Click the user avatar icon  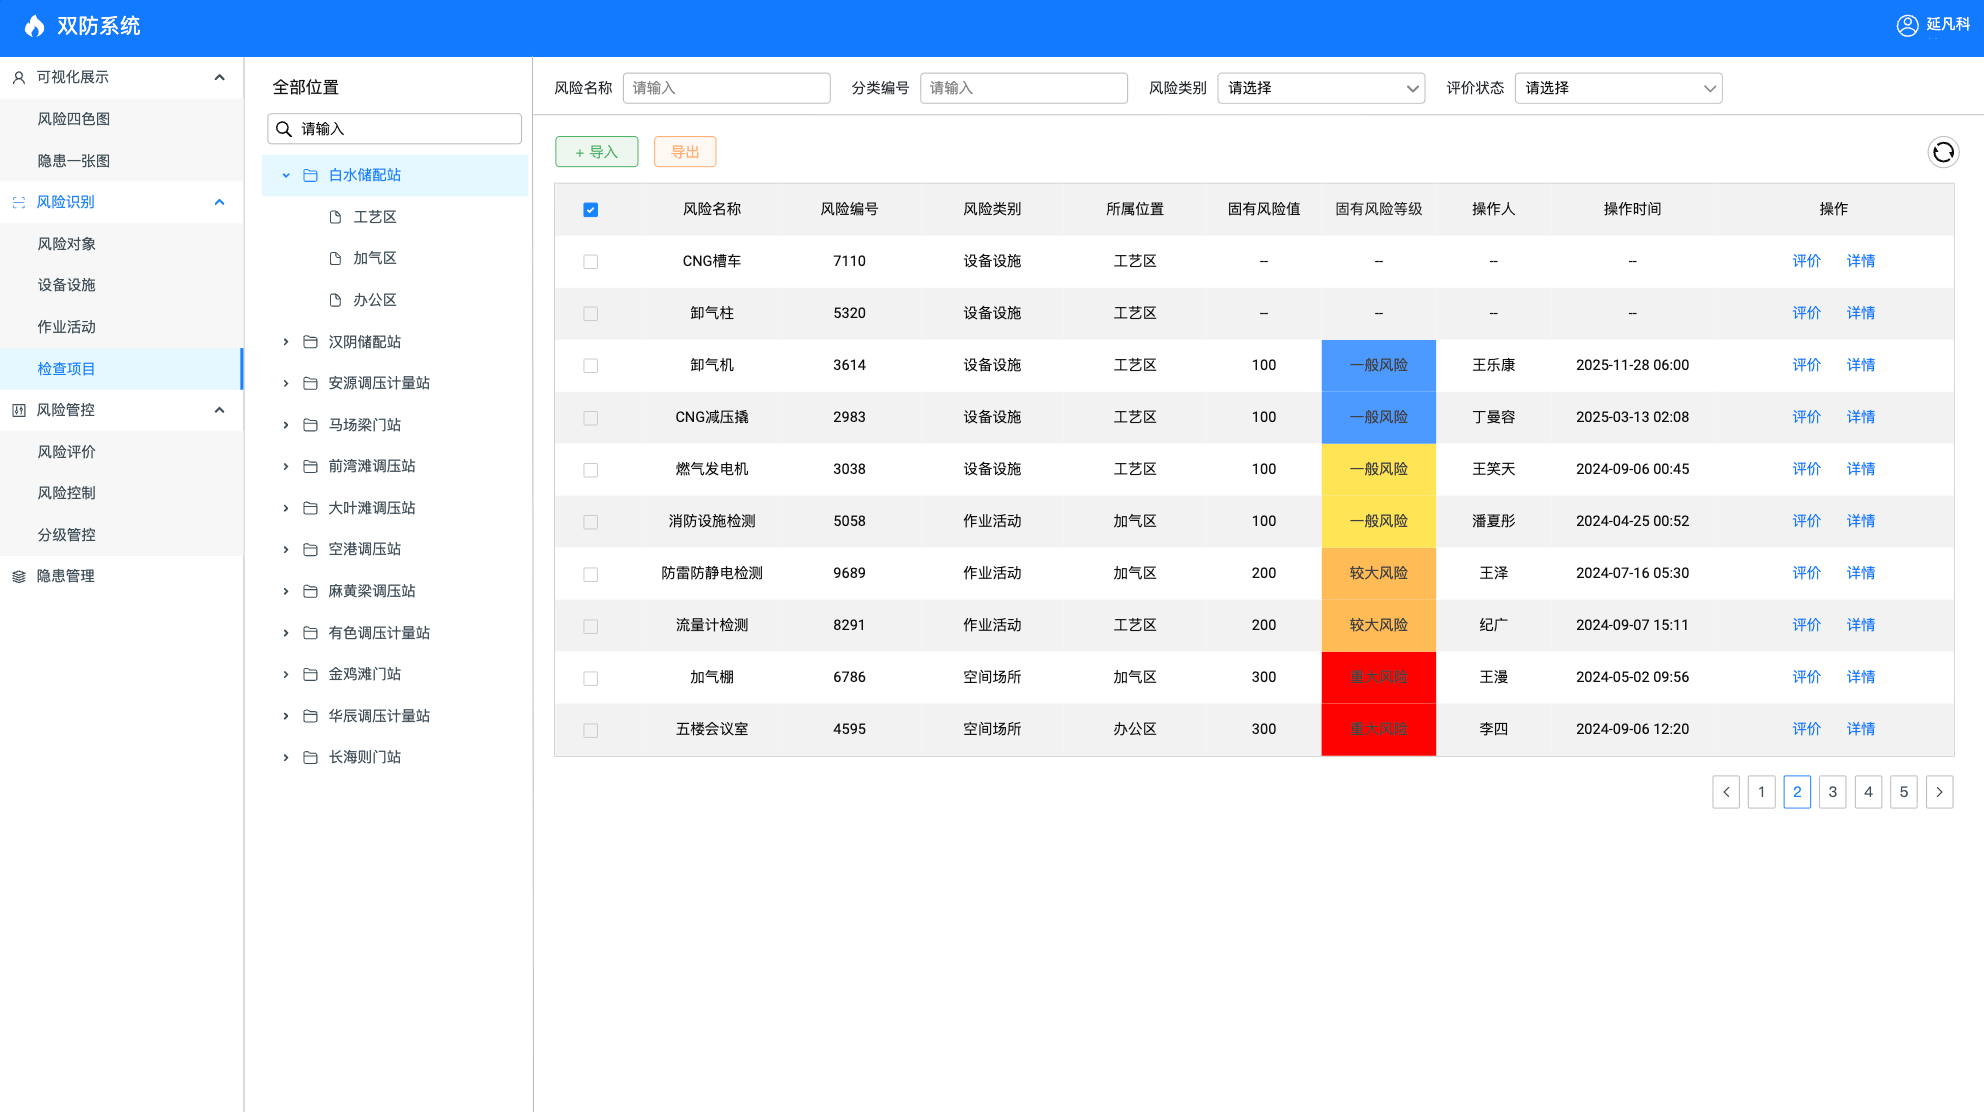coord(1907,25)
